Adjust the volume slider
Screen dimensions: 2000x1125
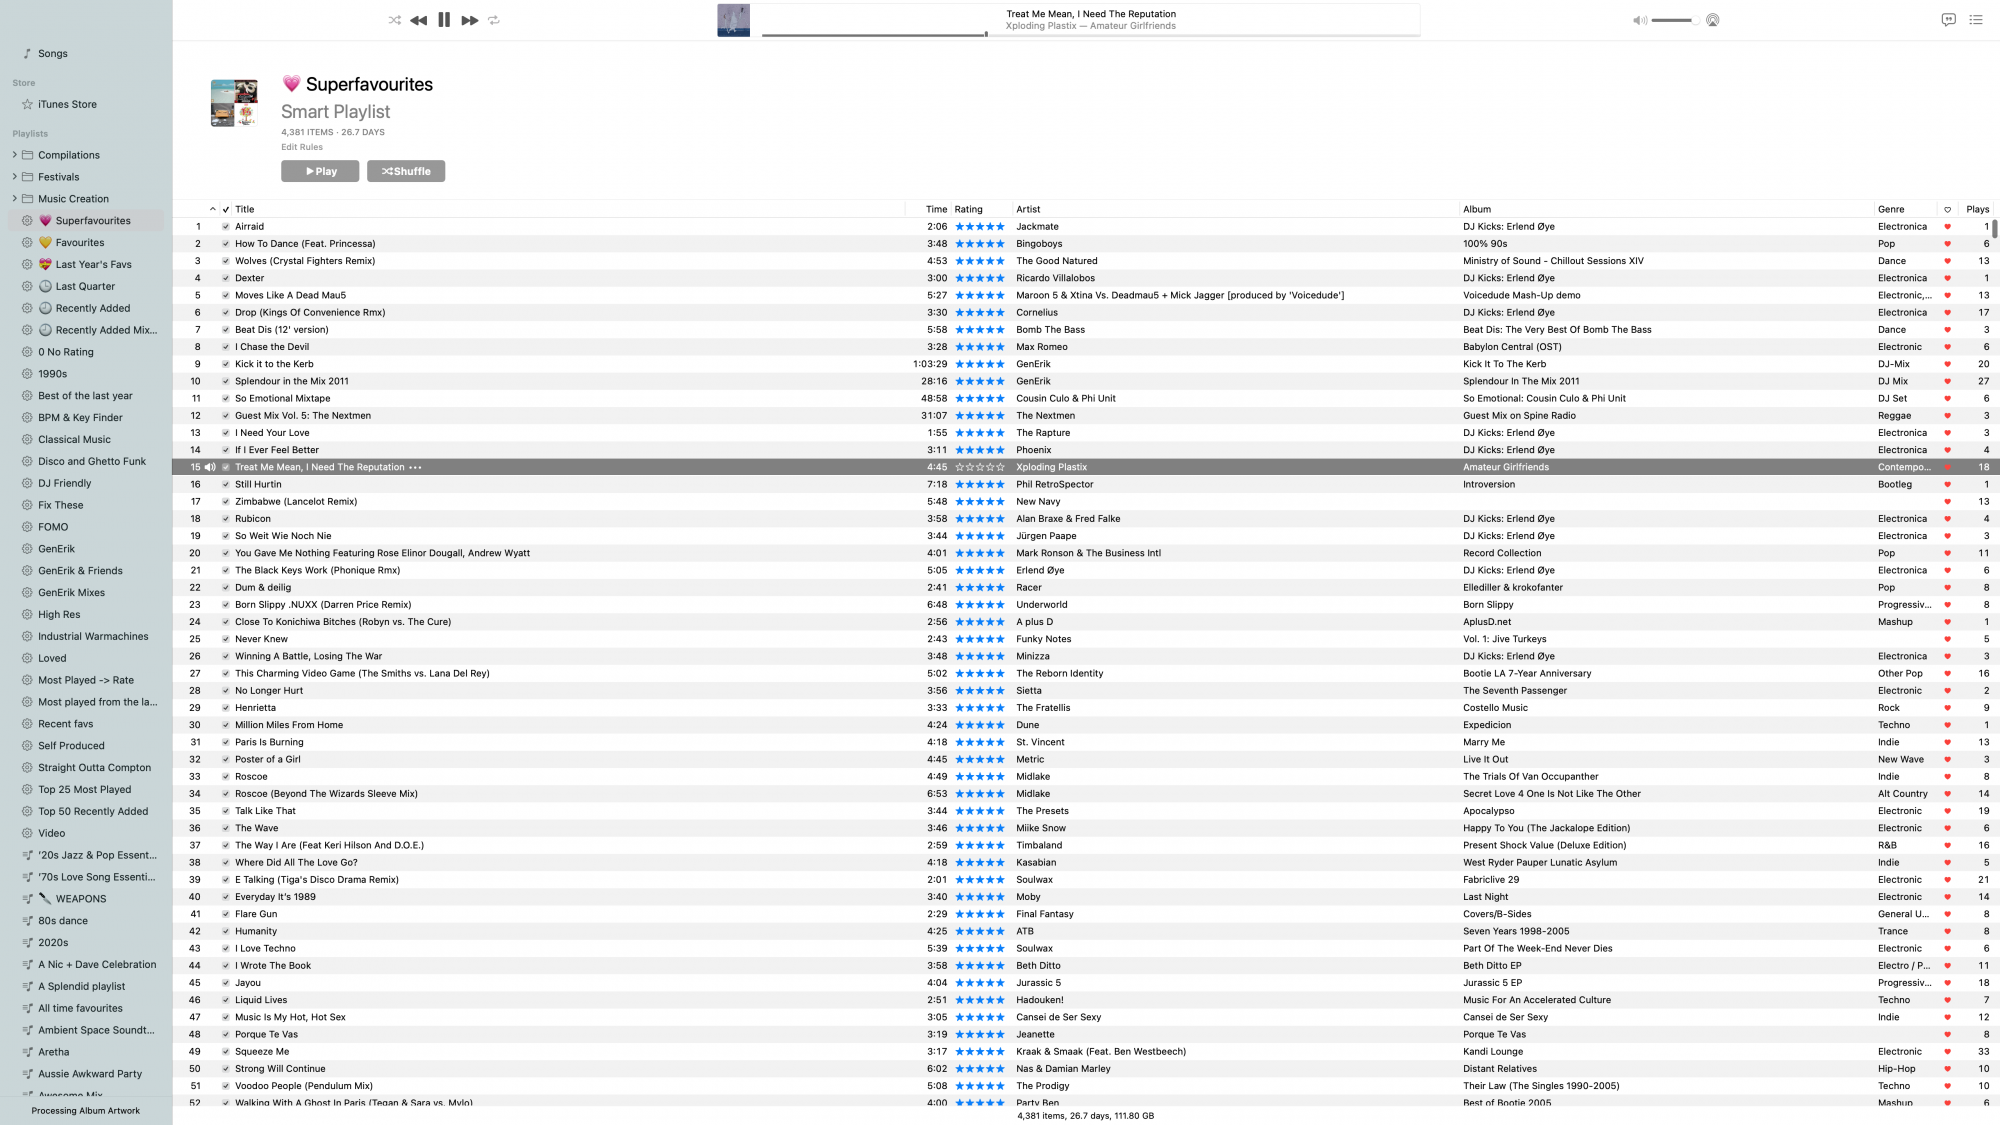(x=1672, y=20)
